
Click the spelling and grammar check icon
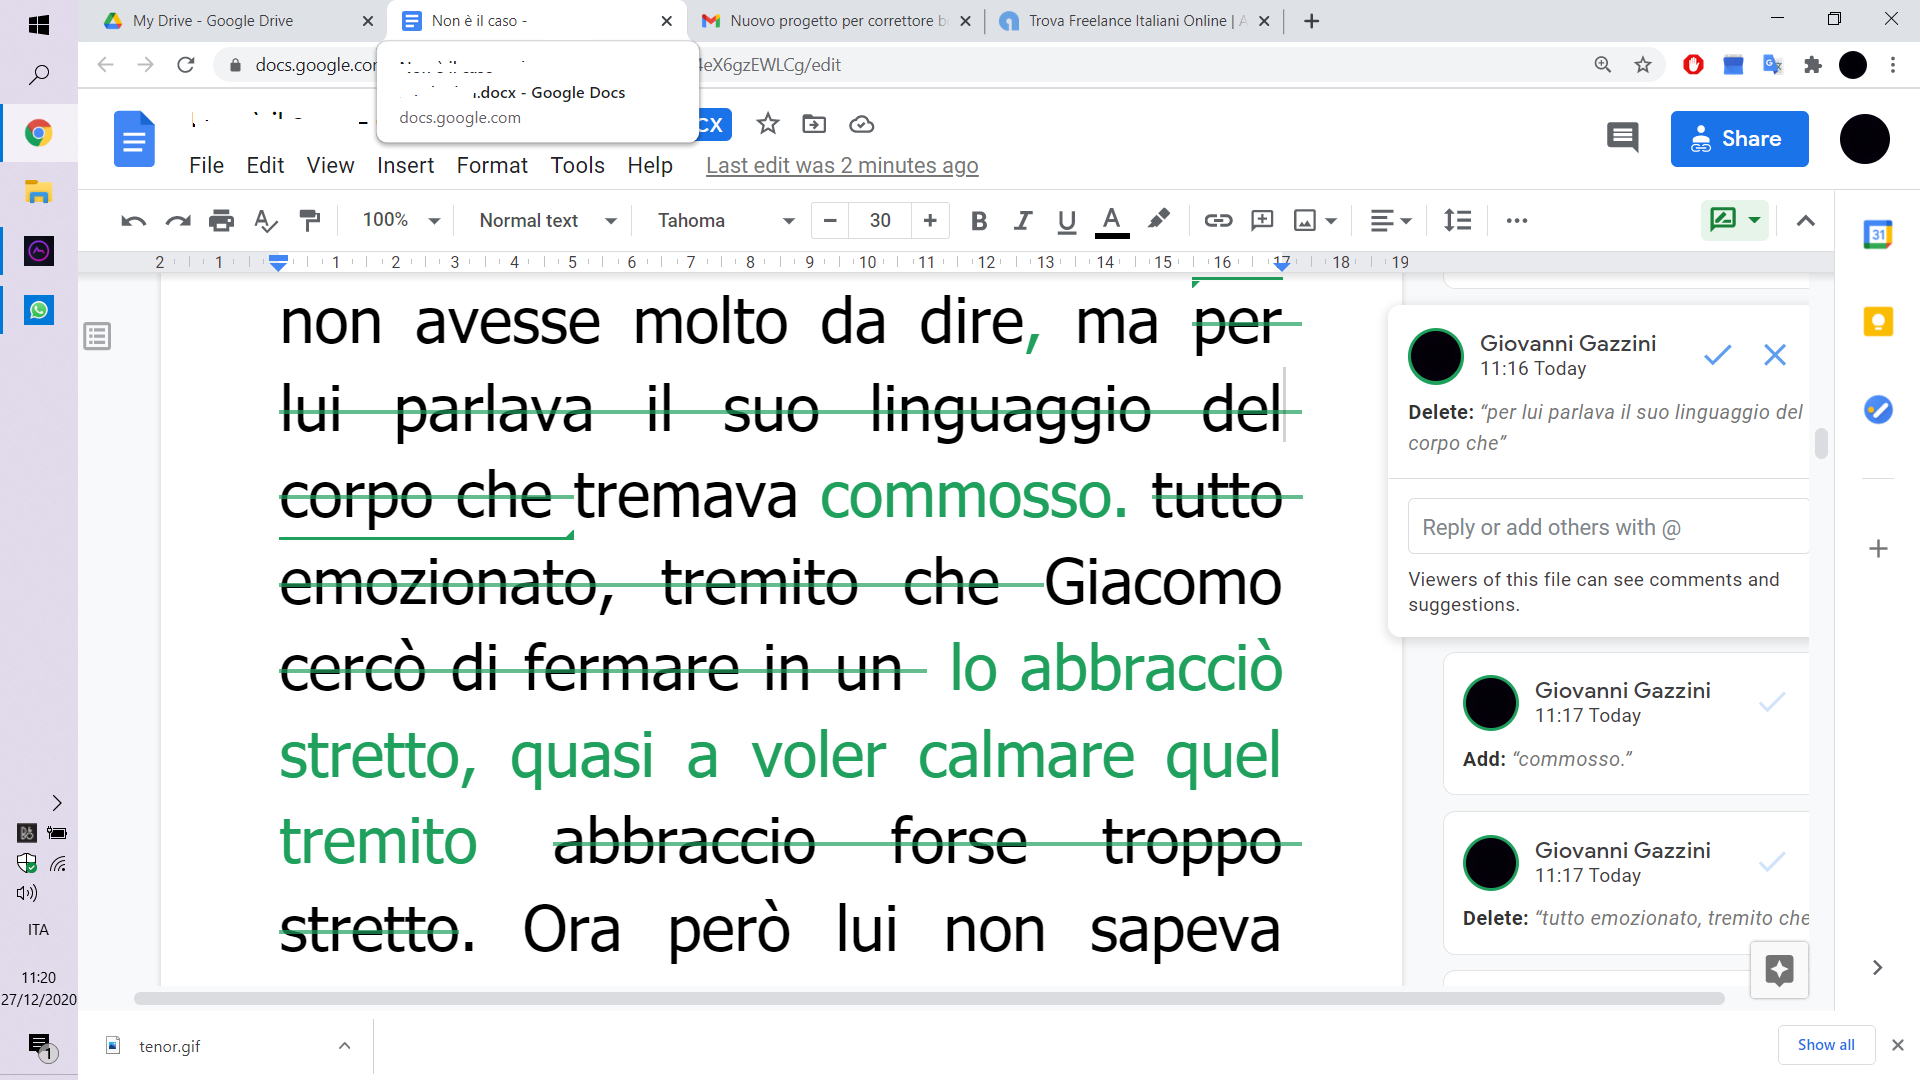(265, 220)
